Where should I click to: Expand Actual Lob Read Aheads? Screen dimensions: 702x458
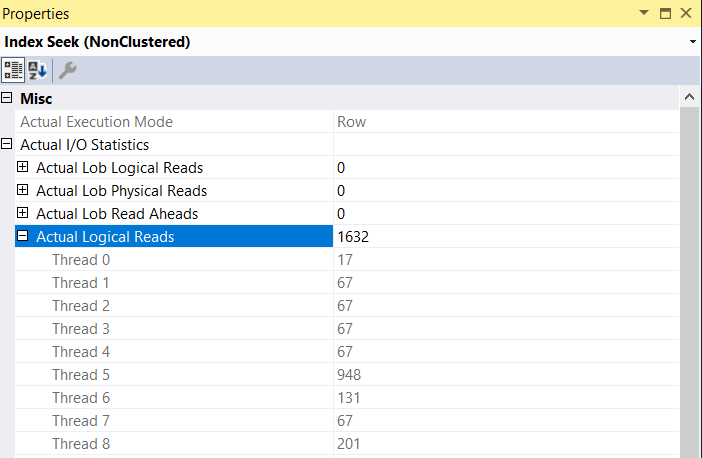click(23, 214)
